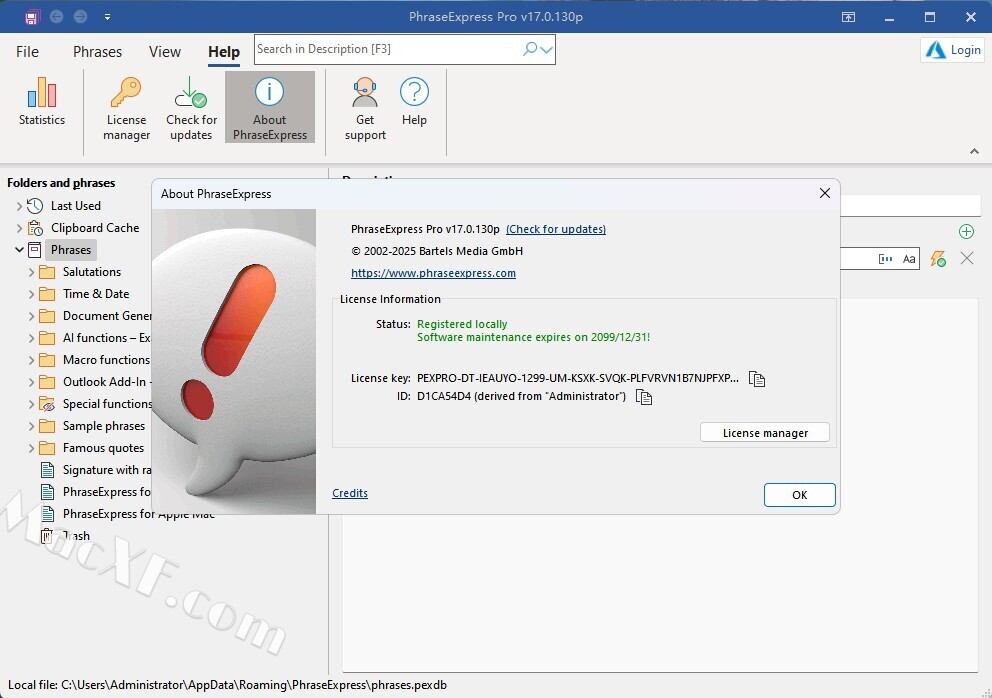Click the About PhraseExpress ribbon button
This screenshot has width=992, height=698.
click(270, 108)
